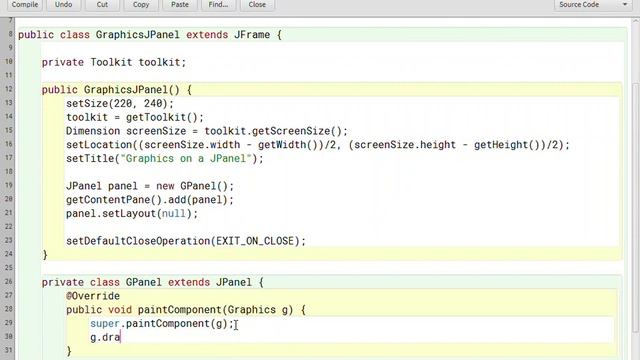640x360 pixels.
Task: Click line number 12 in the gutter
Action: coord(9,89)
